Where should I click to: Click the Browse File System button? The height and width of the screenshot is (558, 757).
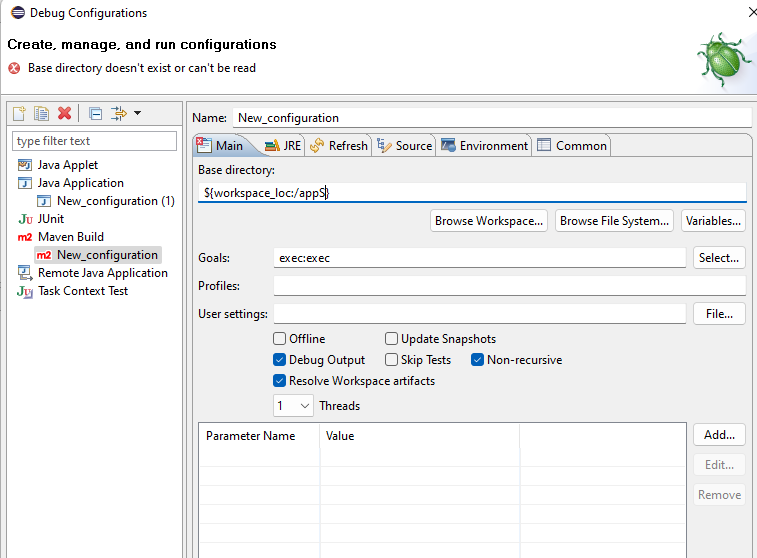pos(614,221)
